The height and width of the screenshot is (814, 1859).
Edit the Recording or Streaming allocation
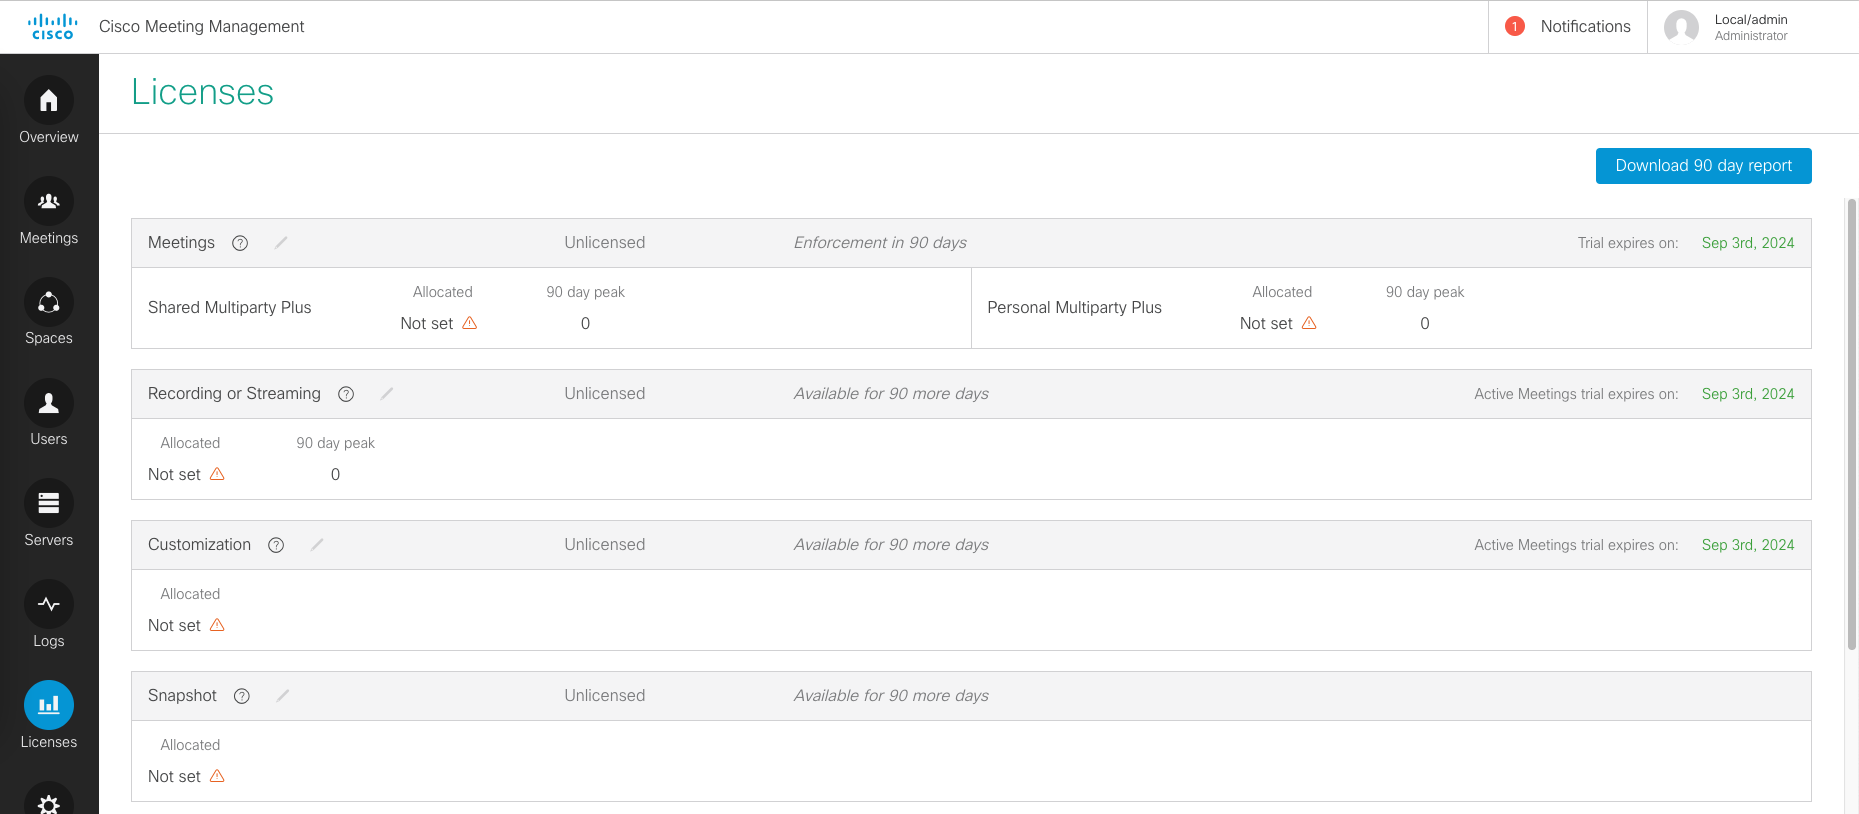(387, 394)
